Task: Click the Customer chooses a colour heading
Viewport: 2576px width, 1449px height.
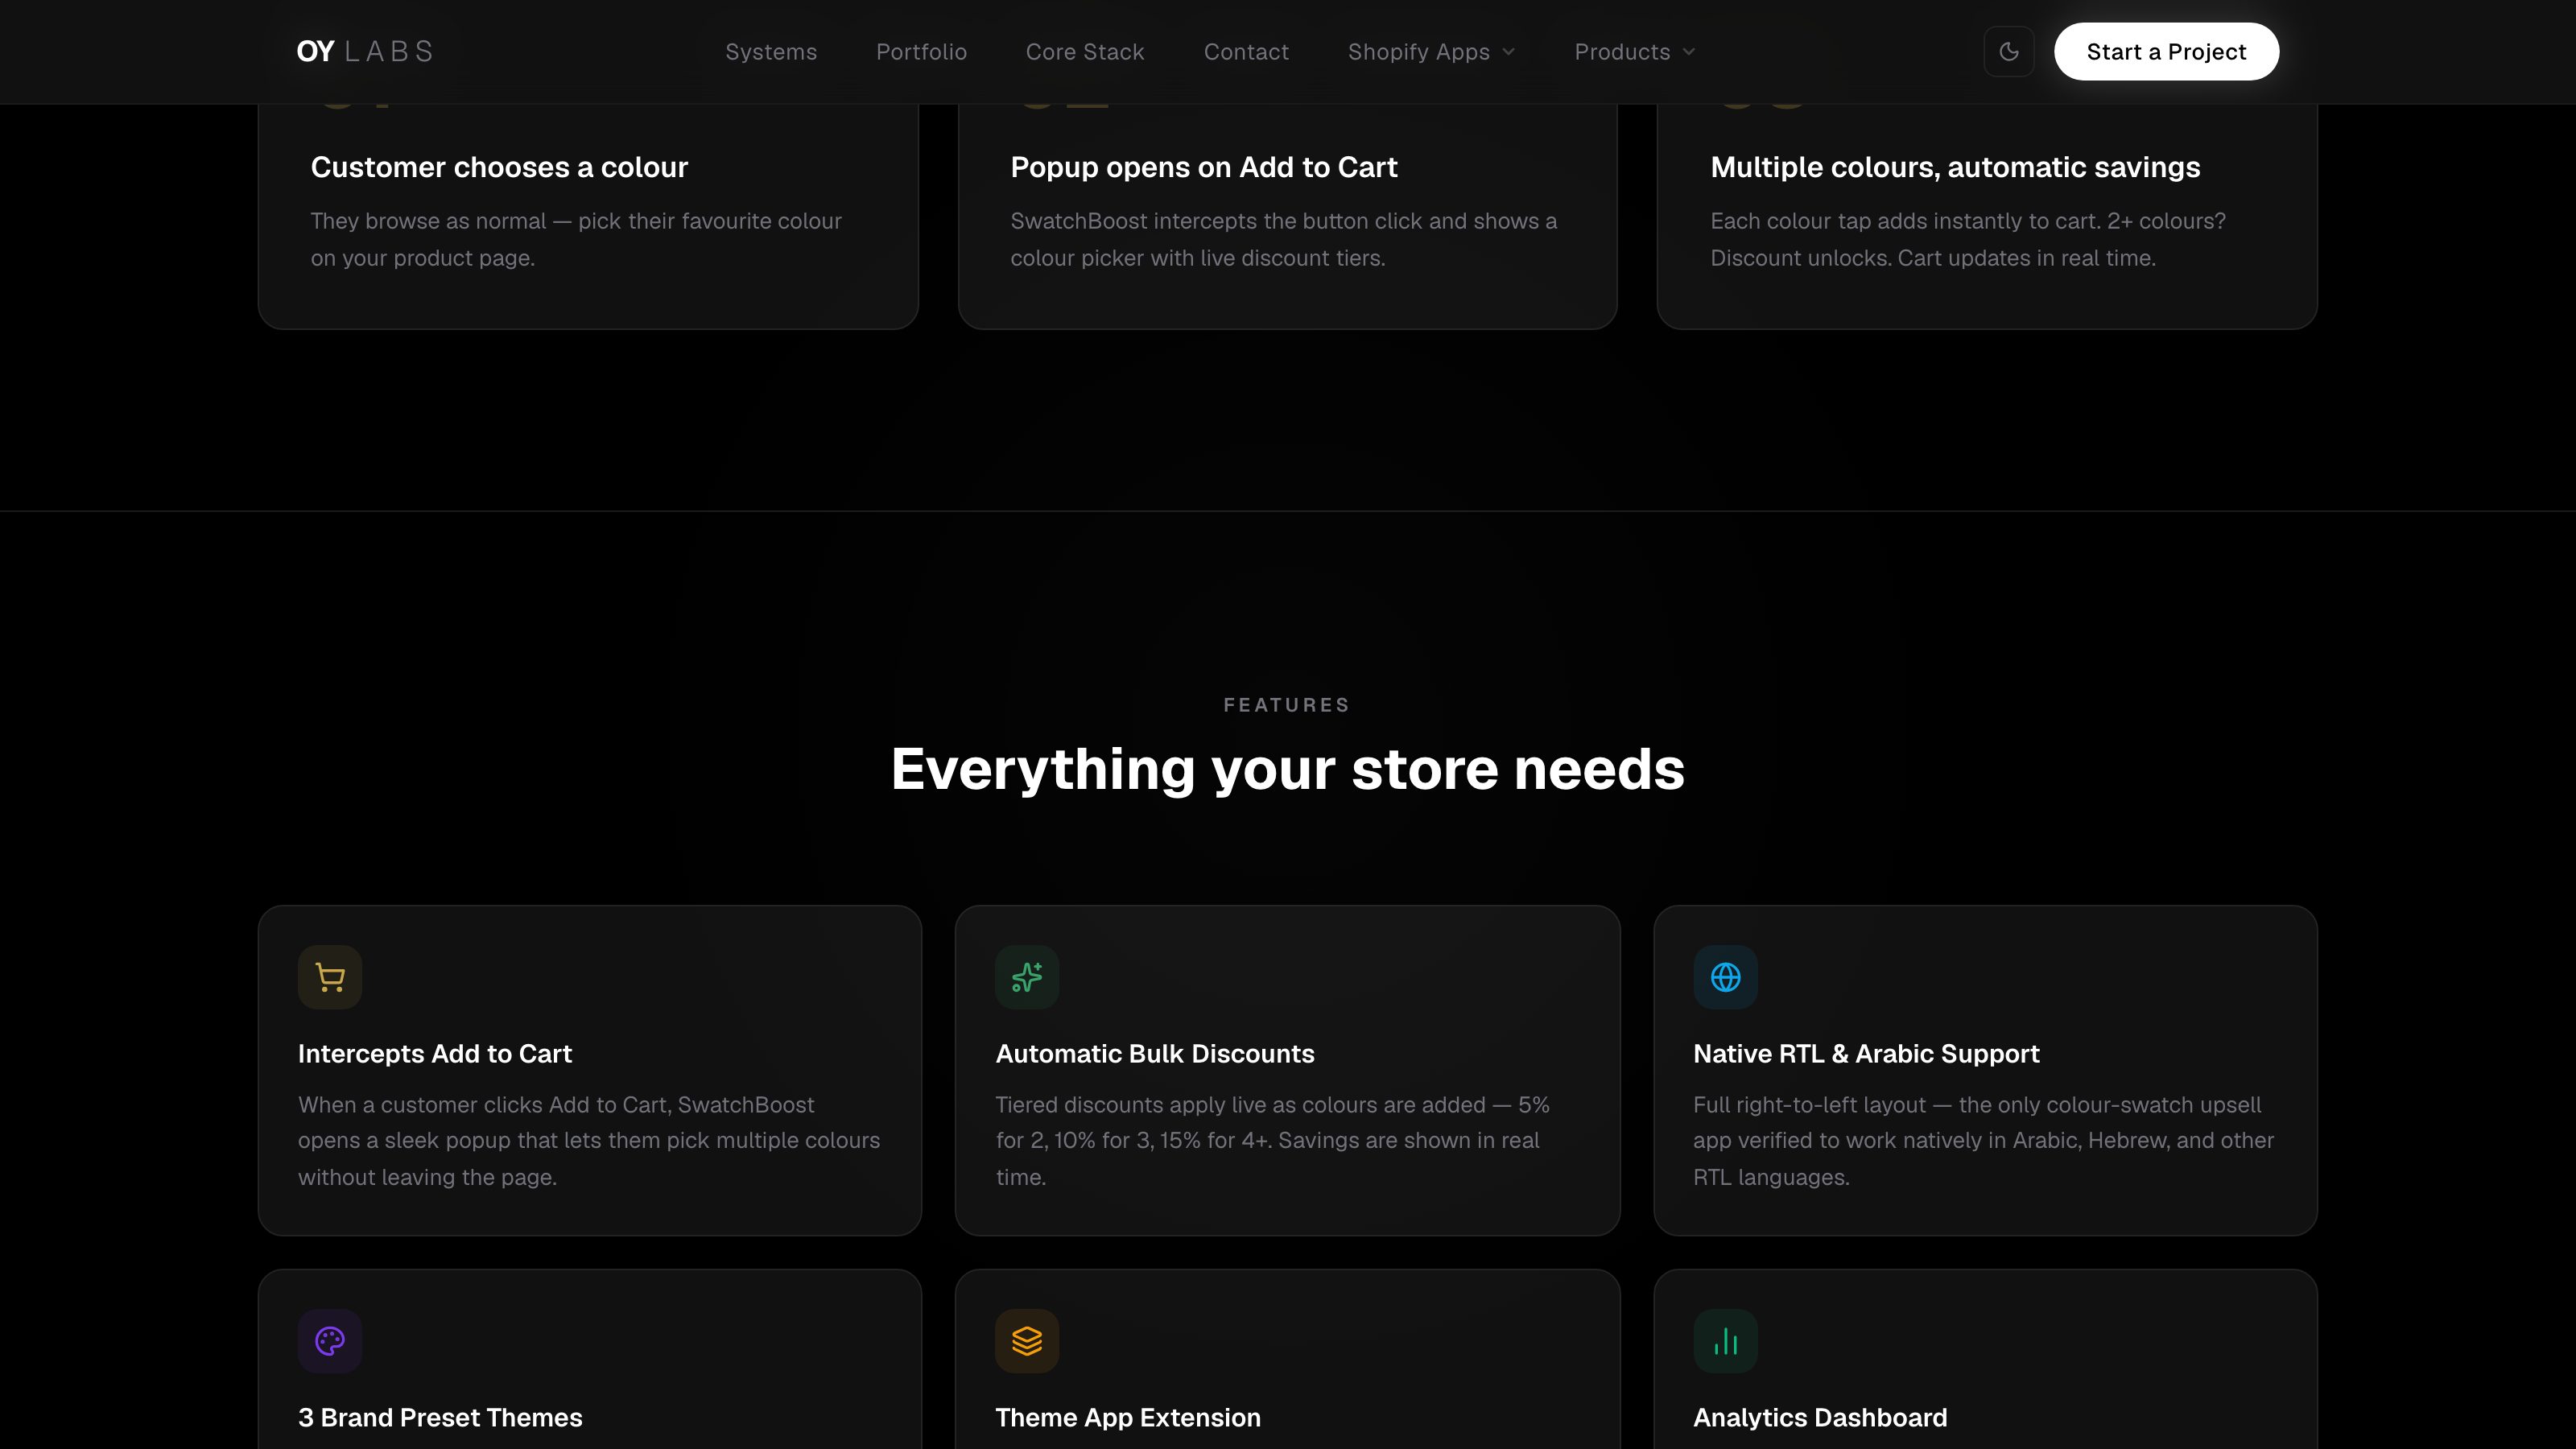Action: [499, 167]
